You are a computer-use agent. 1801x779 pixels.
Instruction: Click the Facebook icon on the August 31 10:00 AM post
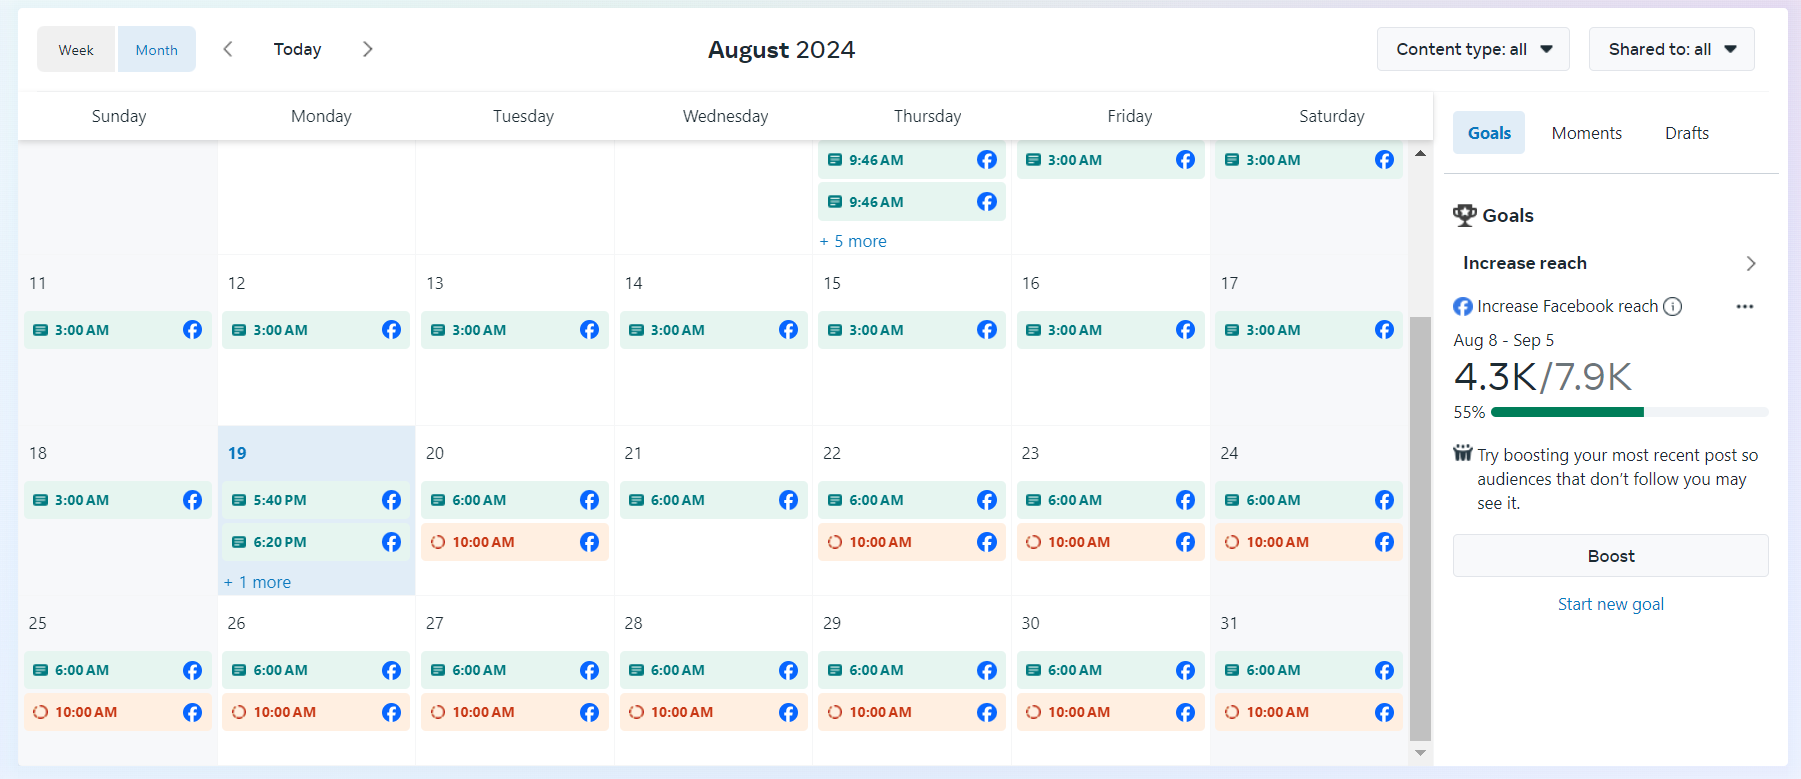click(x=1384, y=712)
